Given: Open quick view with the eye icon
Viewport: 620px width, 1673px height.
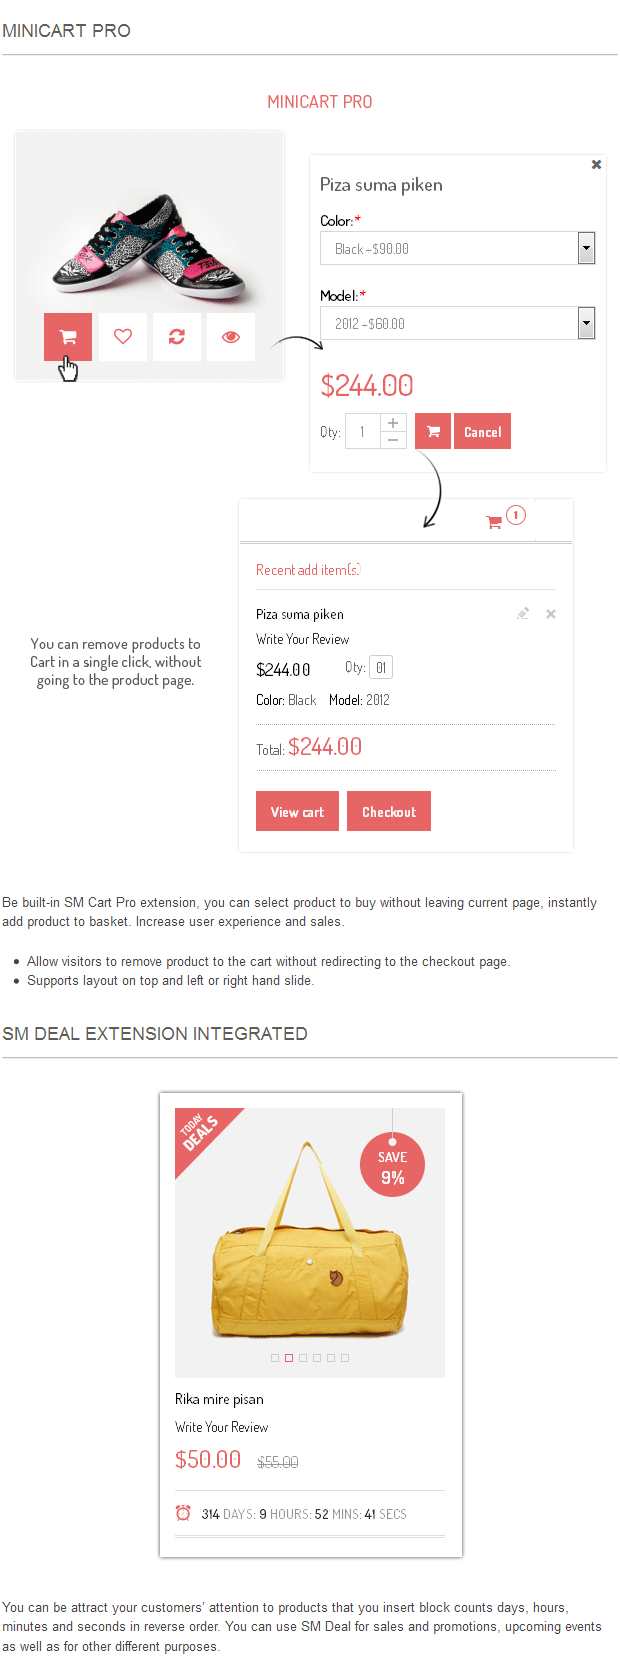Looking at the screenshot, I should (231, 337).
